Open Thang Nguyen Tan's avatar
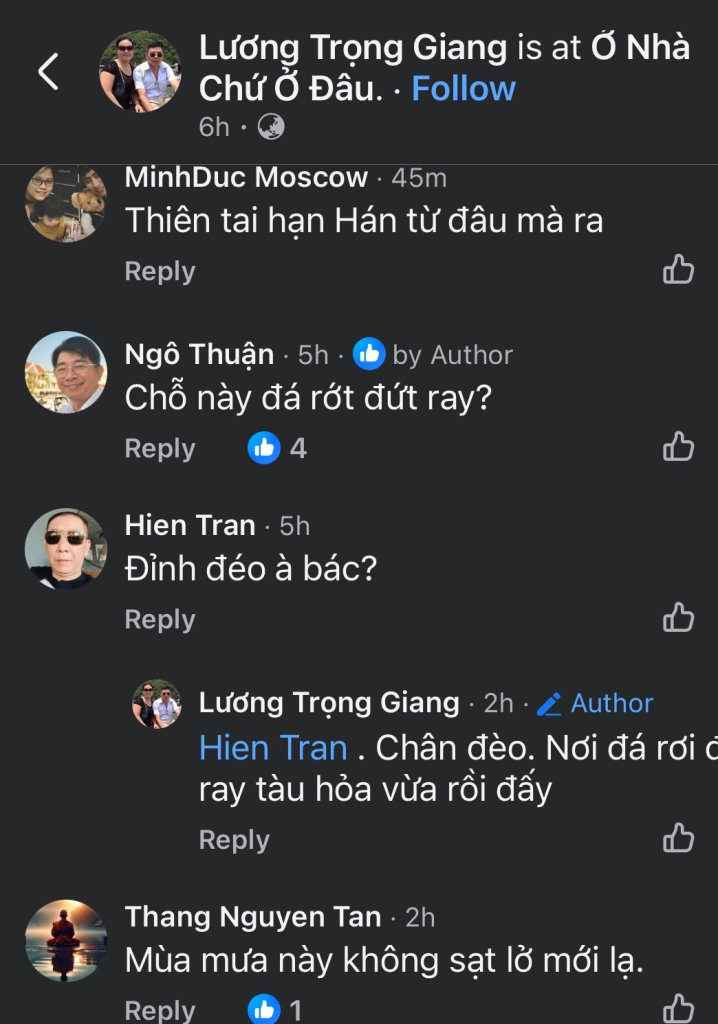 tap(66, 940)
